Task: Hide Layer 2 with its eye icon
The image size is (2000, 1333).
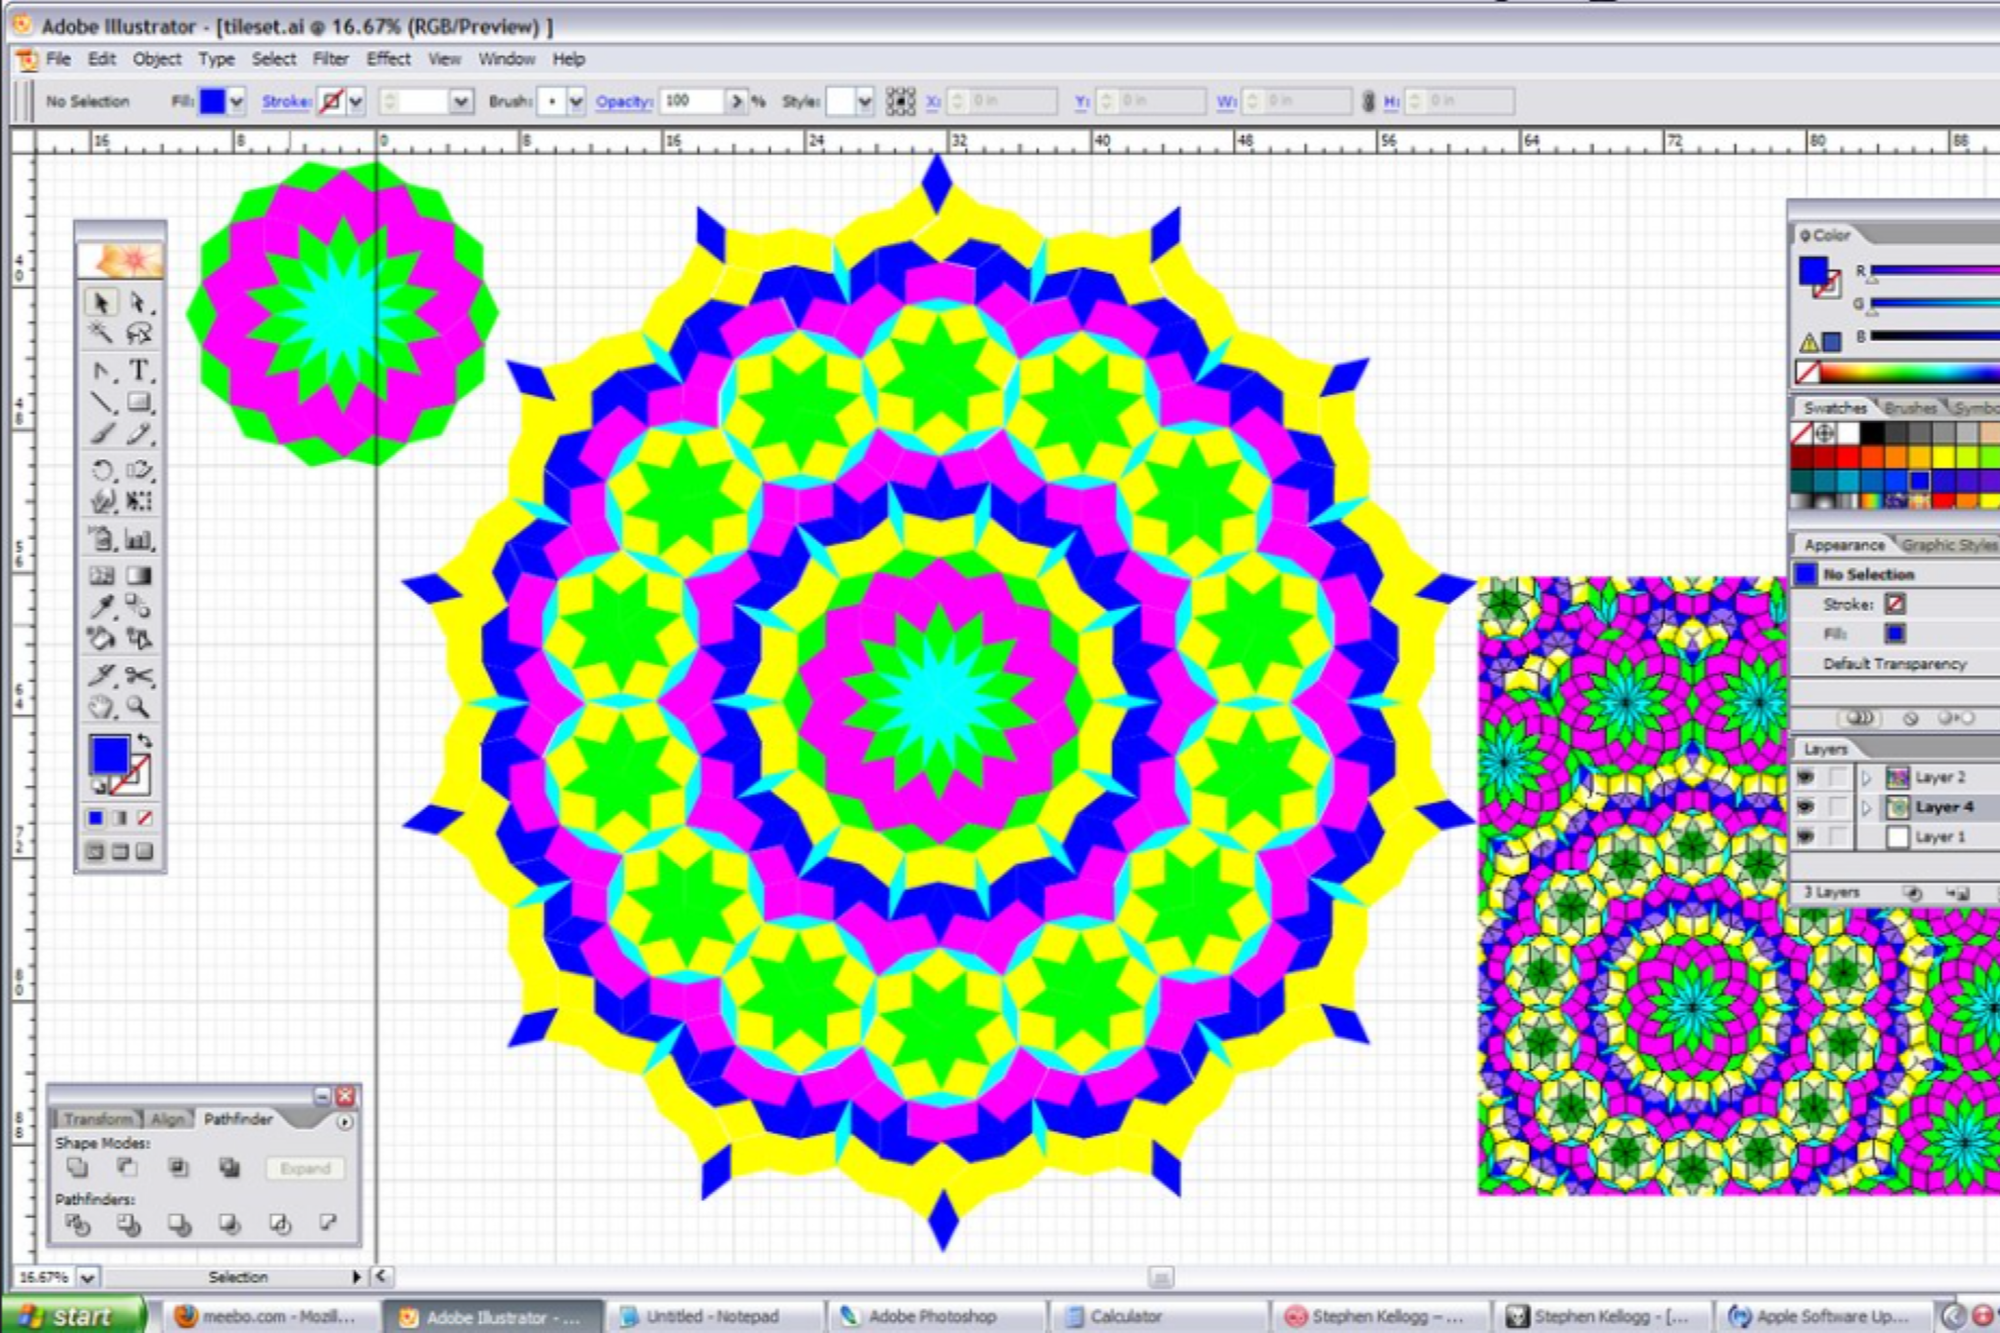Action: (1805, 777)
